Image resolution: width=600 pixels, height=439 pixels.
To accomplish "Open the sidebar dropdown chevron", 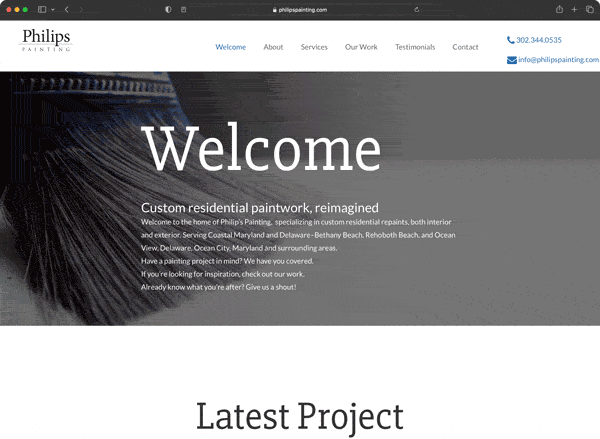I will (x=53, y=10).
